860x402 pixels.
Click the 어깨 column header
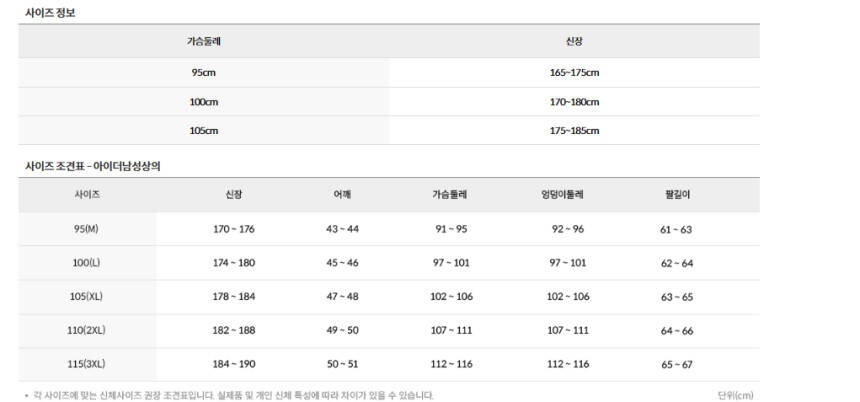click(x=342, y=194)
